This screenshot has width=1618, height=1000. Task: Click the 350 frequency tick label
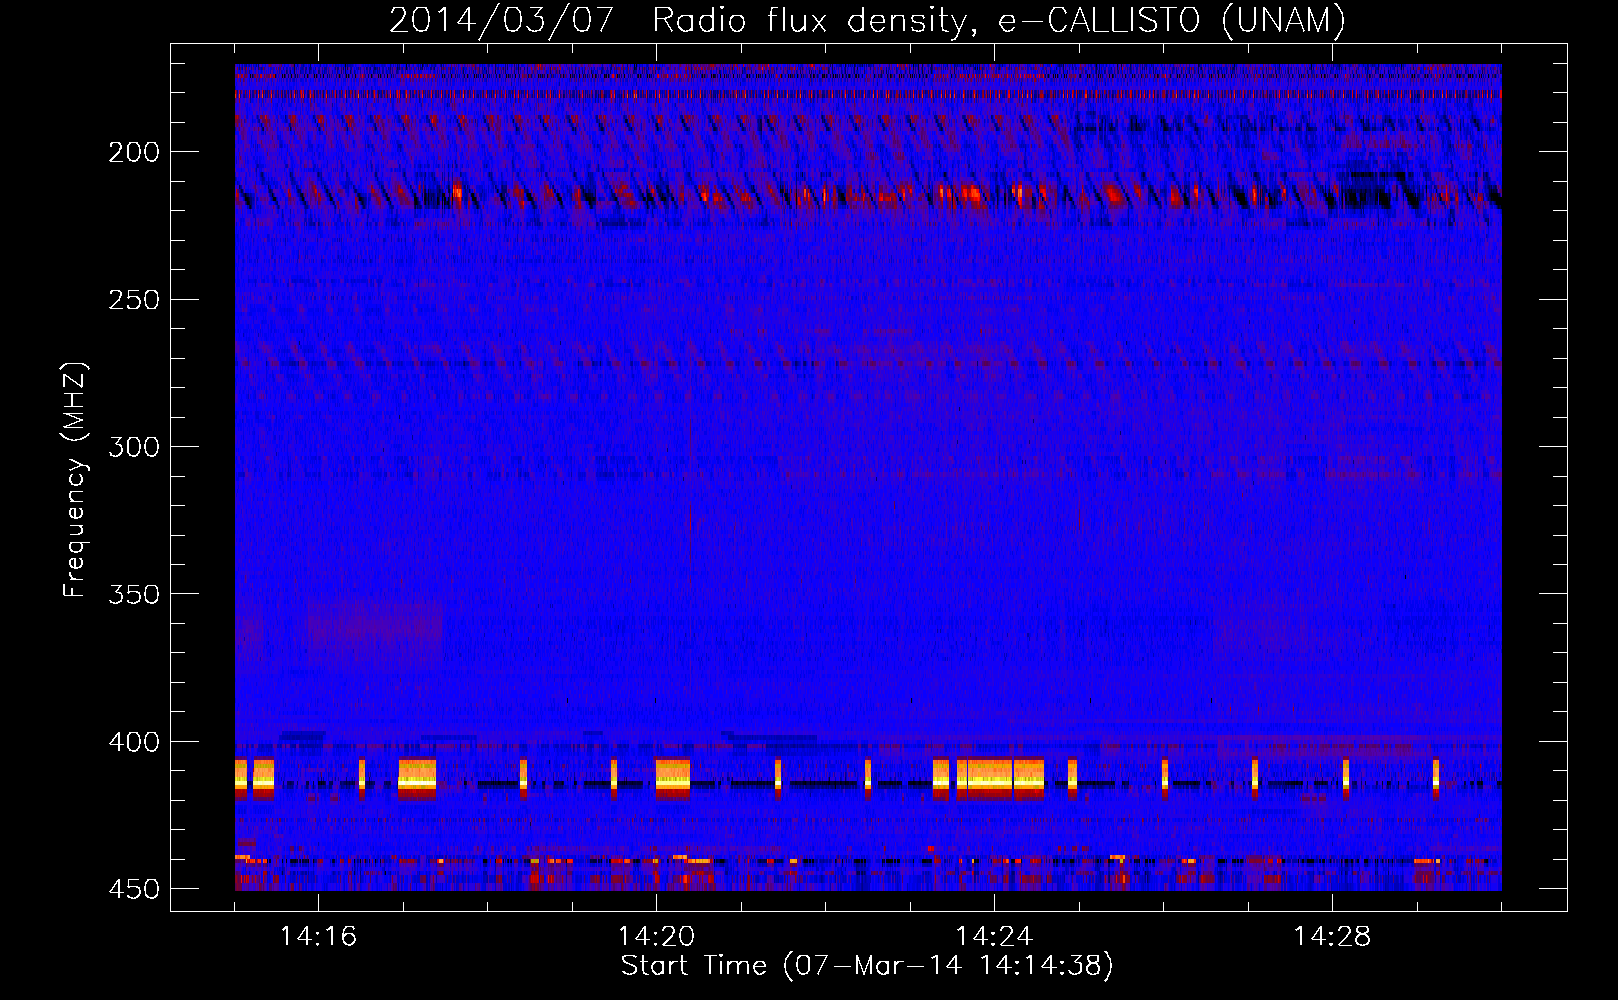pyautogui.click(x=134, y=594)
